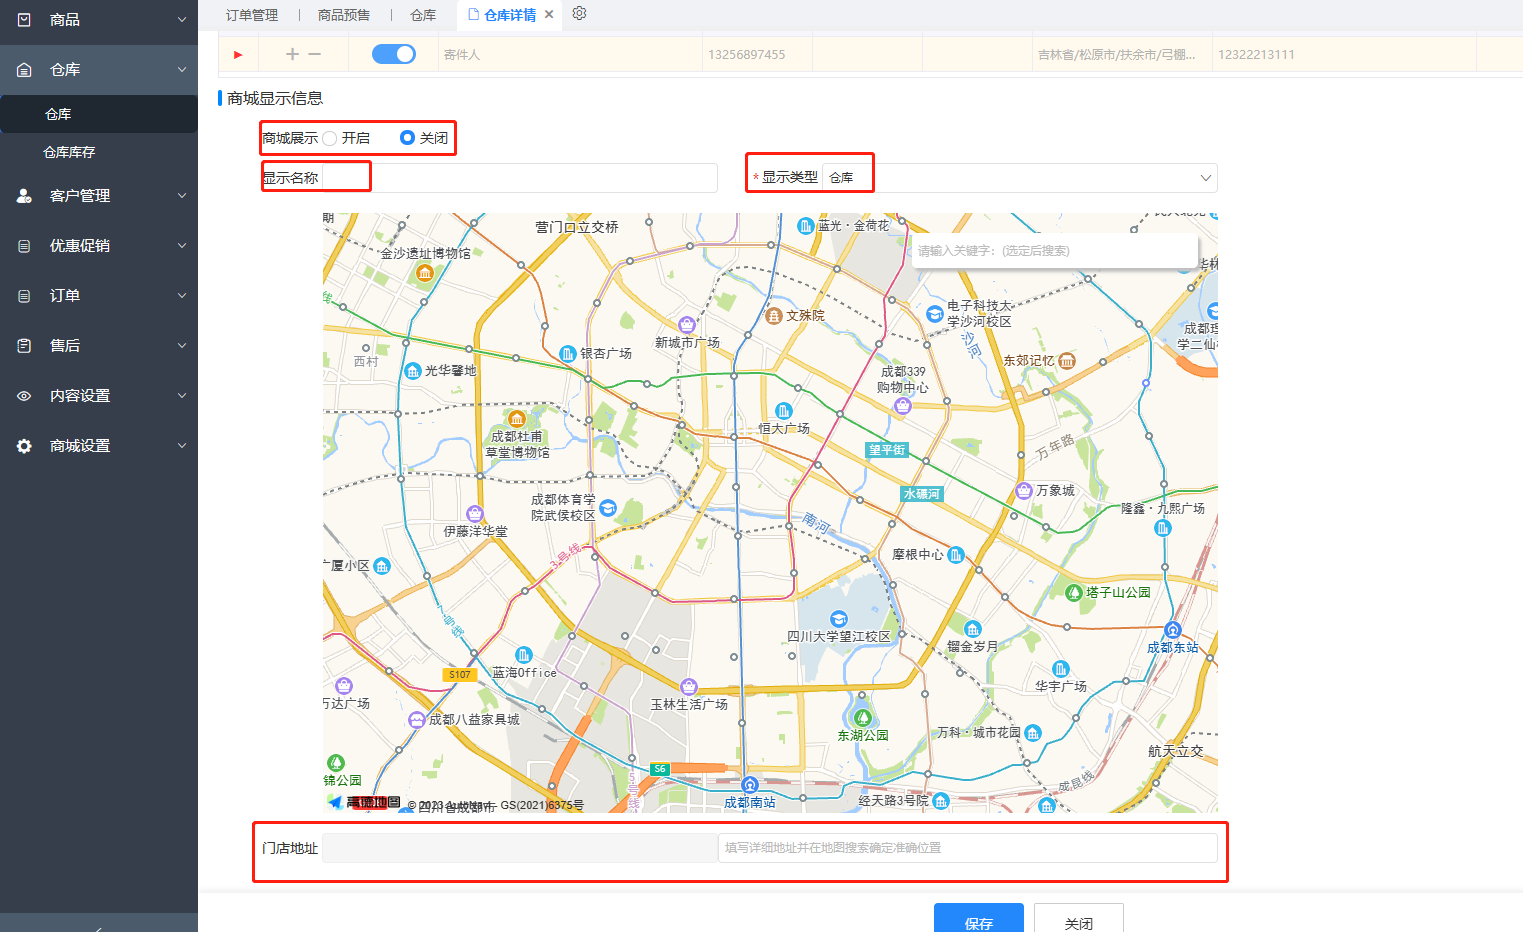Click the 成都东站 station marker on map
The image size is (1523, 932).
[x=1173, y=630]
